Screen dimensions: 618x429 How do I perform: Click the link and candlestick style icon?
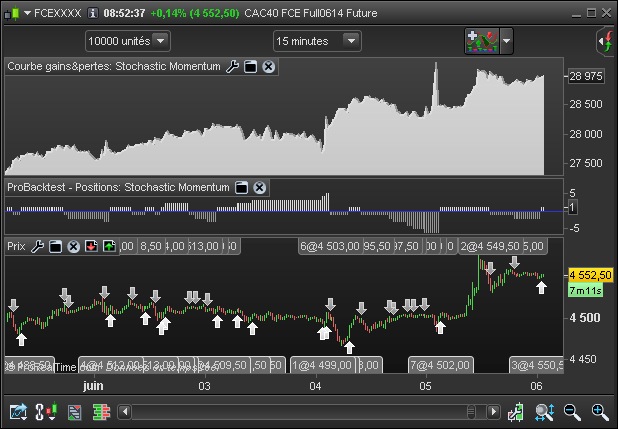pyautogui.click(x=46, y=412)
